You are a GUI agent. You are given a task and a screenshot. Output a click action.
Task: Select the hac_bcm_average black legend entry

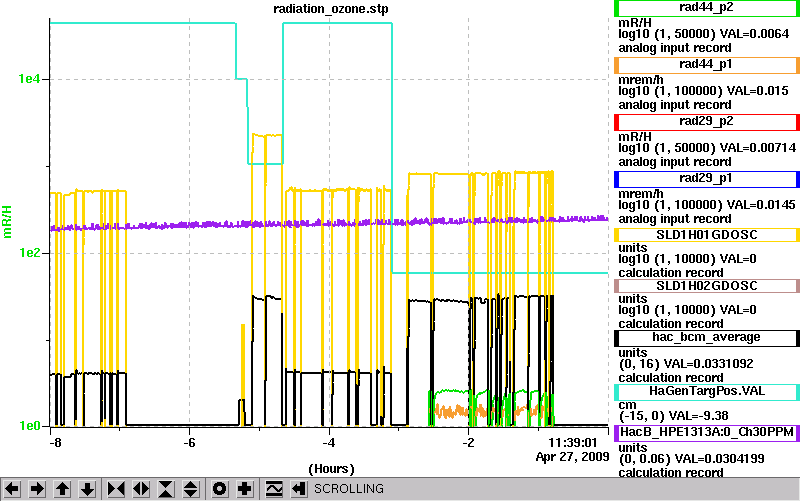tap(706, 338)
